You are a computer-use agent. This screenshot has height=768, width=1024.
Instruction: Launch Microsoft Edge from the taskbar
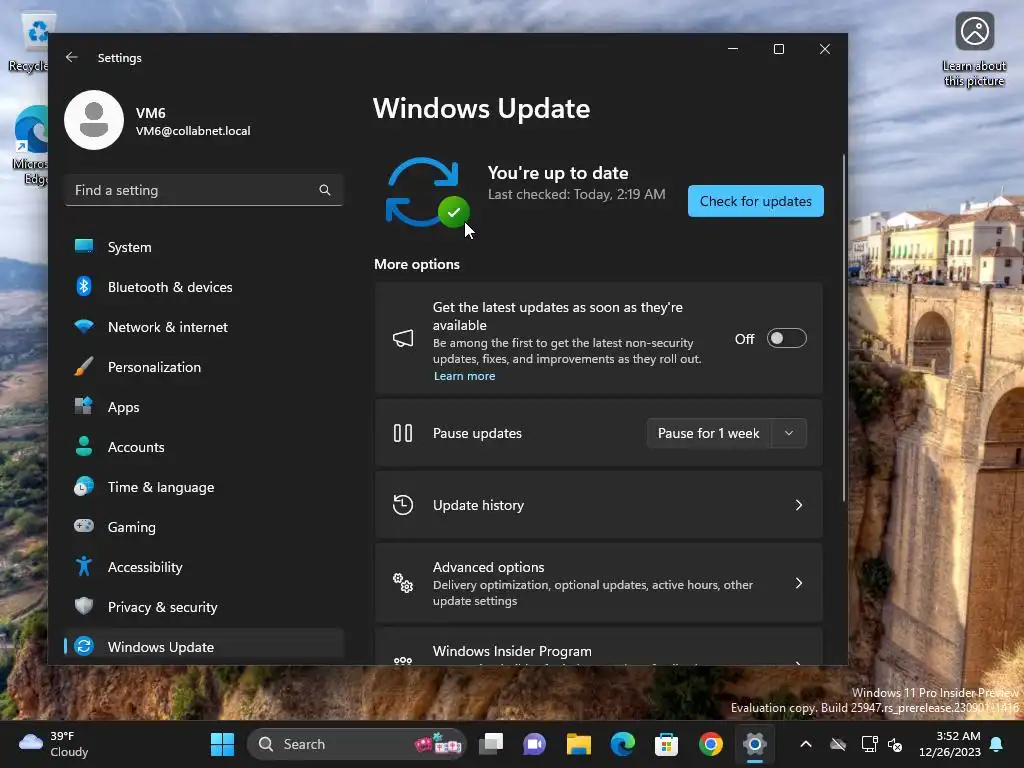pyautogui.click(x=622, y=744)
